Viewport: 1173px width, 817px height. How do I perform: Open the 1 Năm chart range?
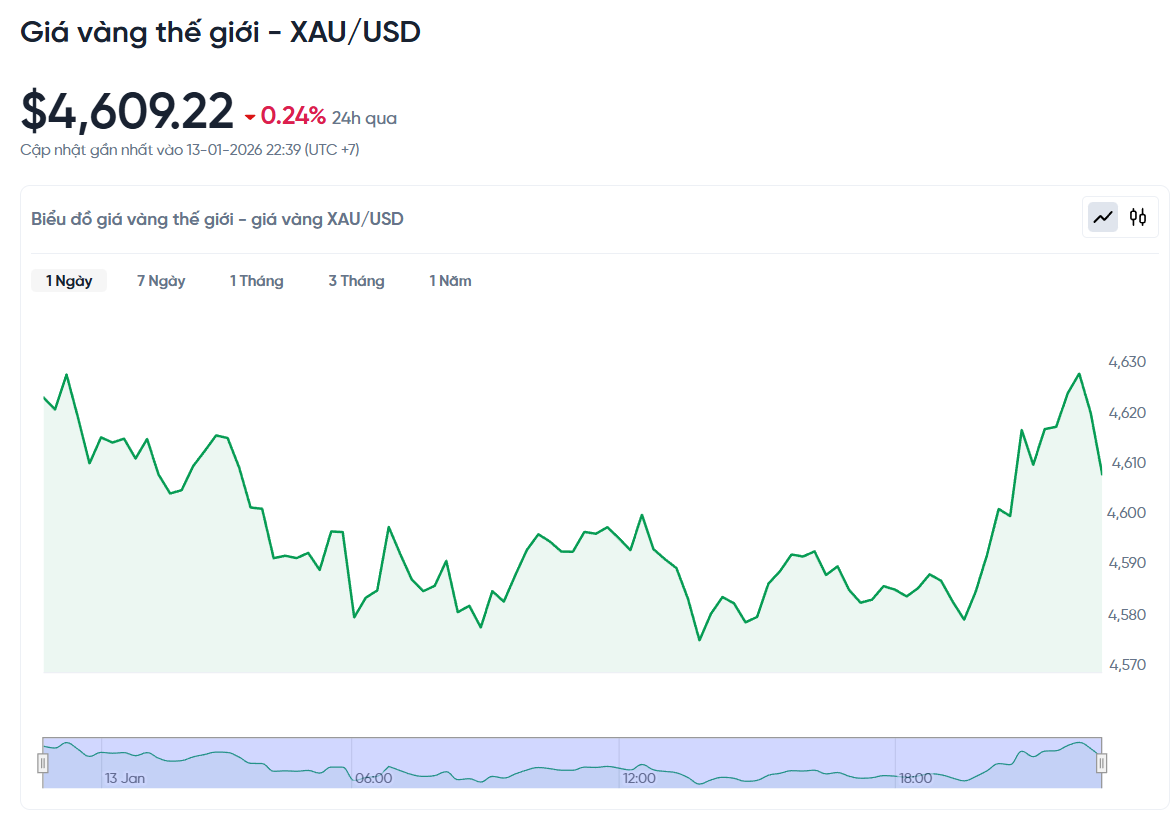[450, 281]
